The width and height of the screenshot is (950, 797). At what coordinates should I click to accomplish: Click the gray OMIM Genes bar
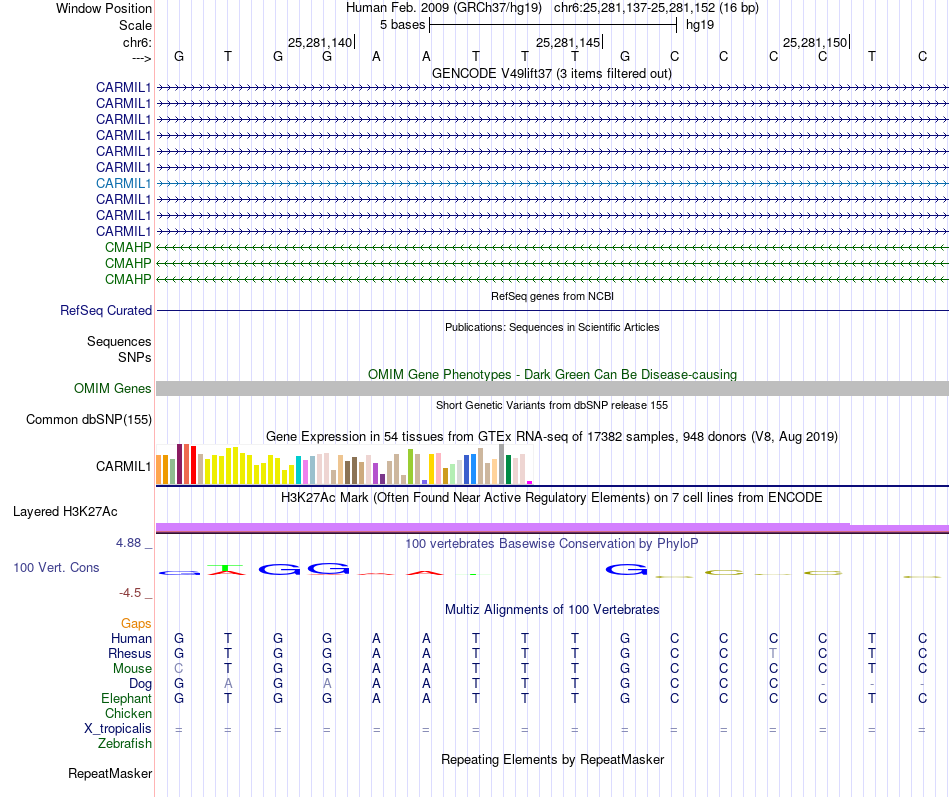[x=552, y=388]
